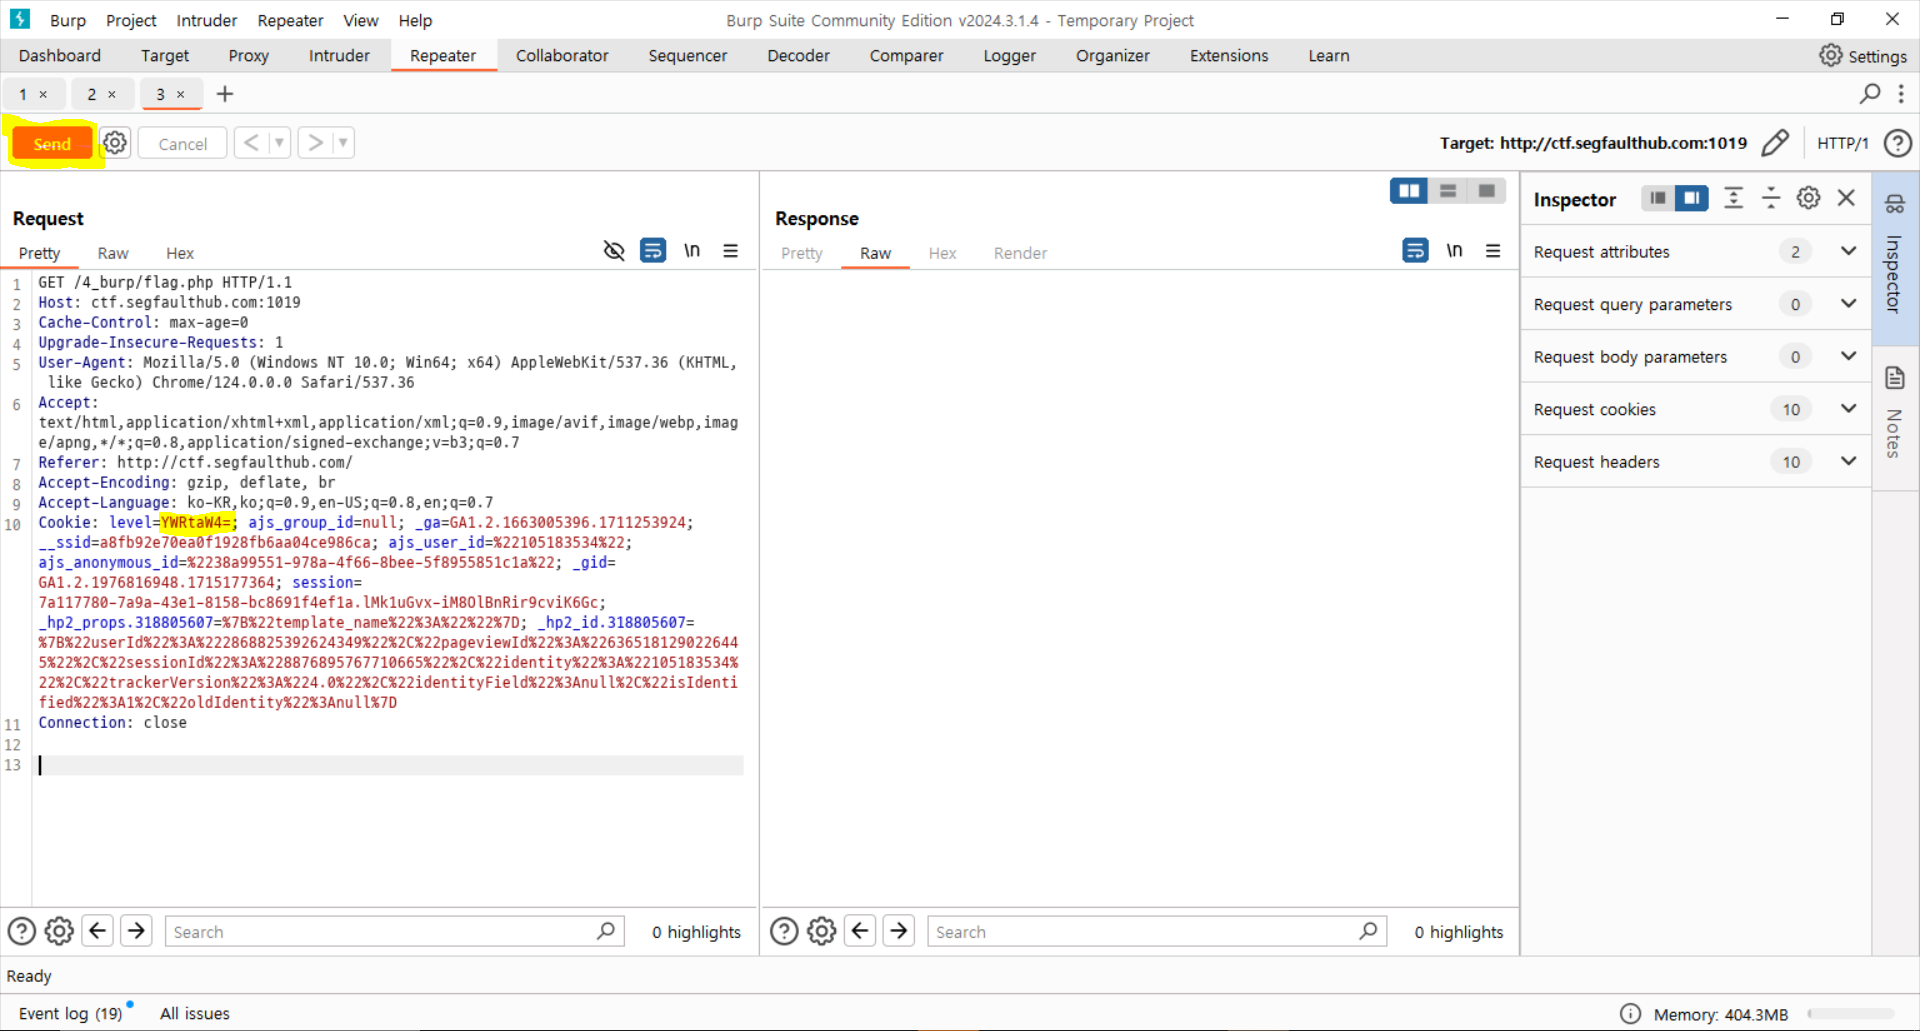The width and height of the screenshot is (1920, 1031).
Task: Search Repeater tabs magnifier icon
Action: 1869,94
